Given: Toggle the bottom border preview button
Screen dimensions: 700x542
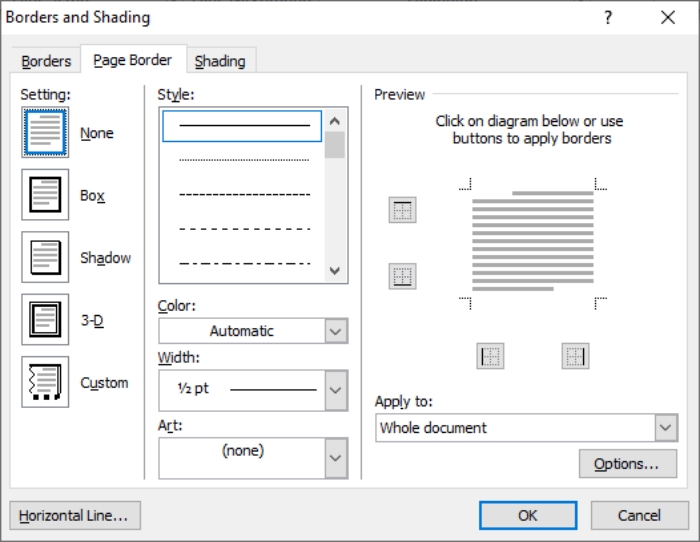Looking at the screenshot, I should tap(402, 276).
